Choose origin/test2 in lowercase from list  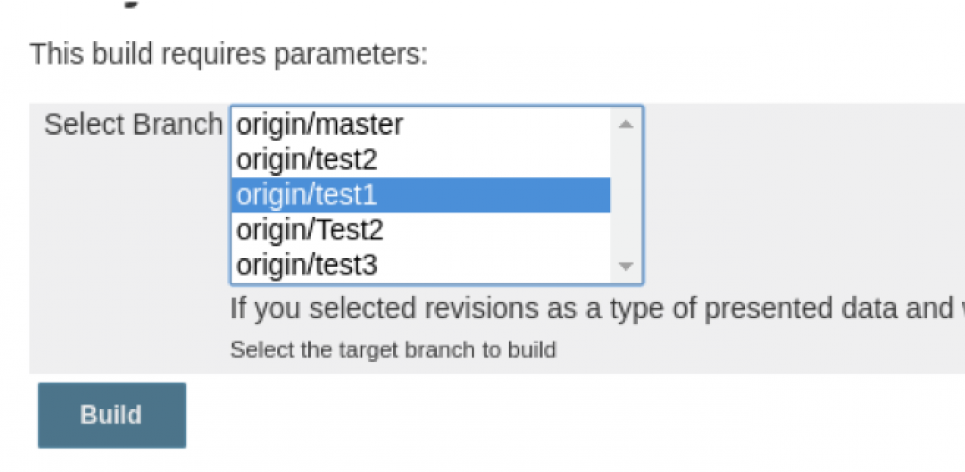click(307, 159)
